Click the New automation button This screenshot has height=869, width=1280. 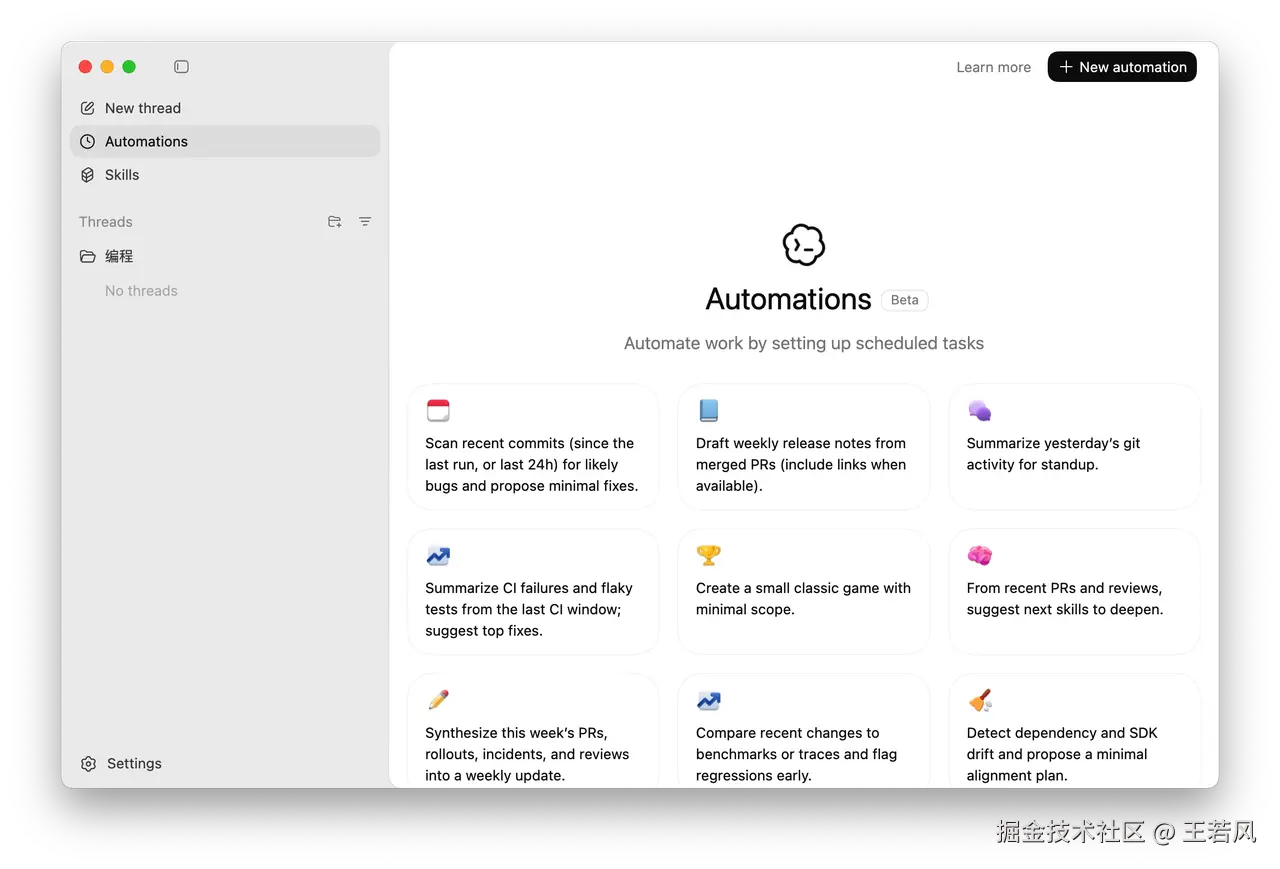coord(1122,67)
